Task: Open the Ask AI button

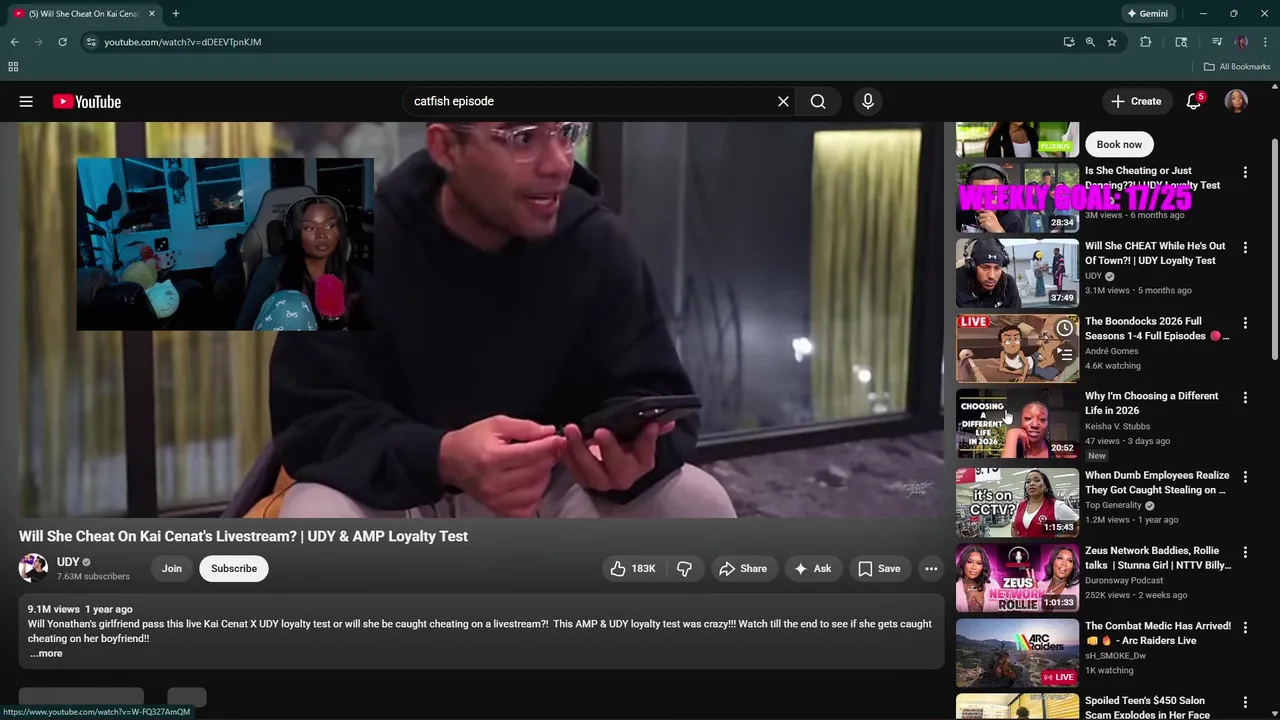Action: click(x=812, y=568)
